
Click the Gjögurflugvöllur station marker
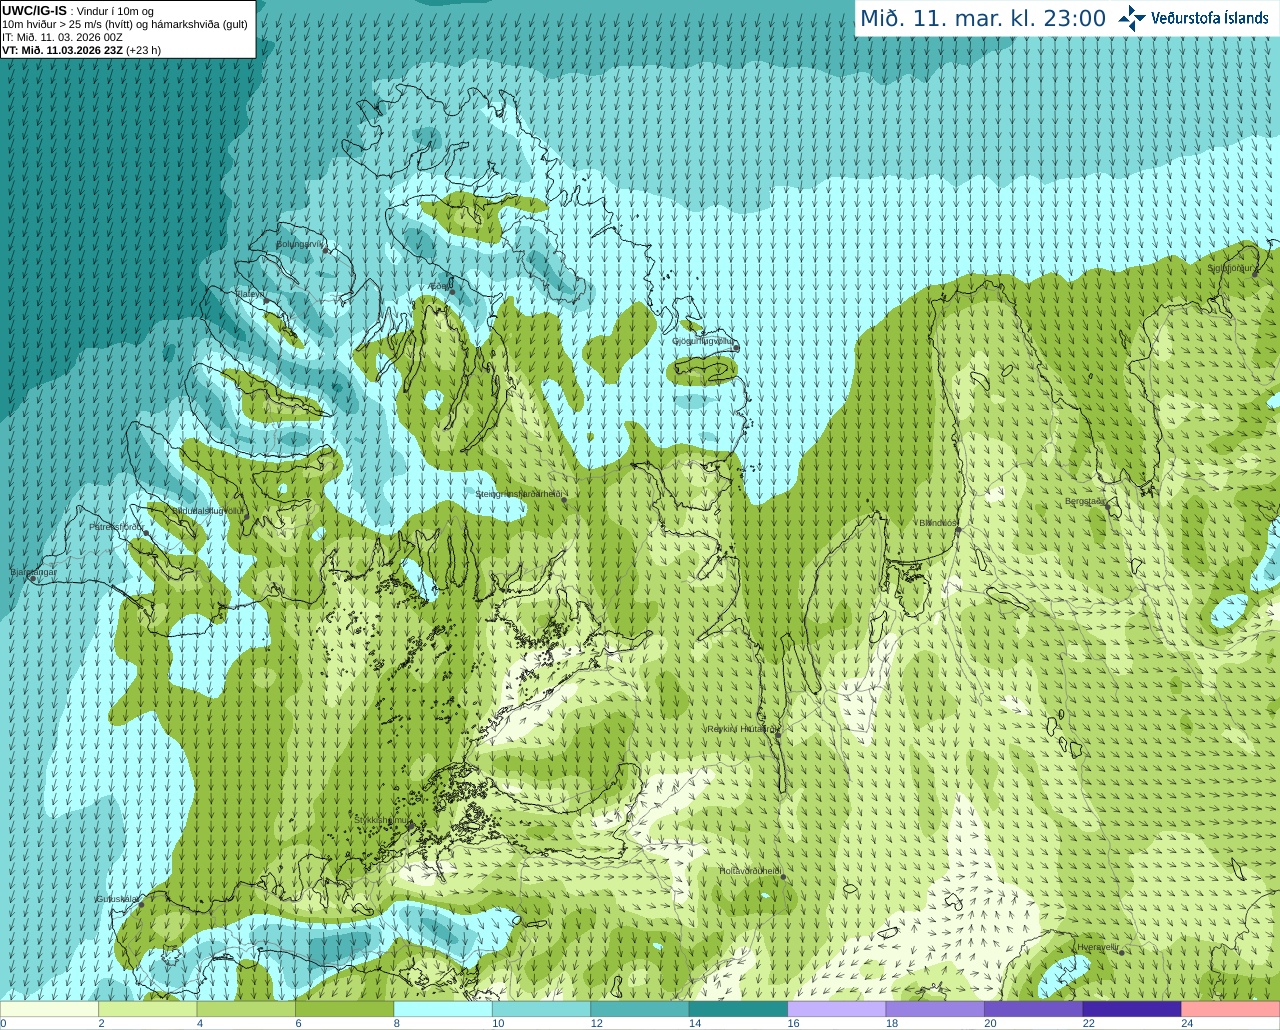(x=735, y=347)
